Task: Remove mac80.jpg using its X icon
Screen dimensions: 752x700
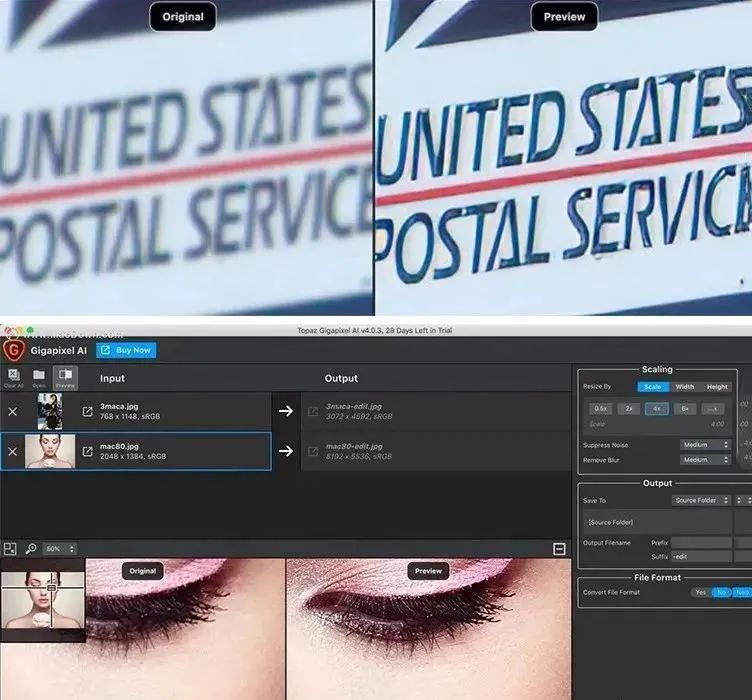Action: pos(13,451)
